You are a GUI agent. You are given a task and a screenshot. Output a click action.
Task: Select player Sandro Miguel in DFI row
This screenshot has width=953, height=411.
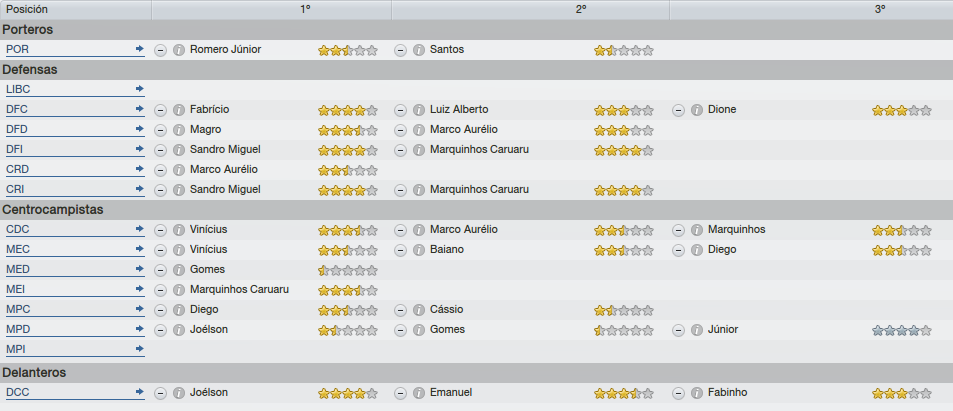coord(225,149)
